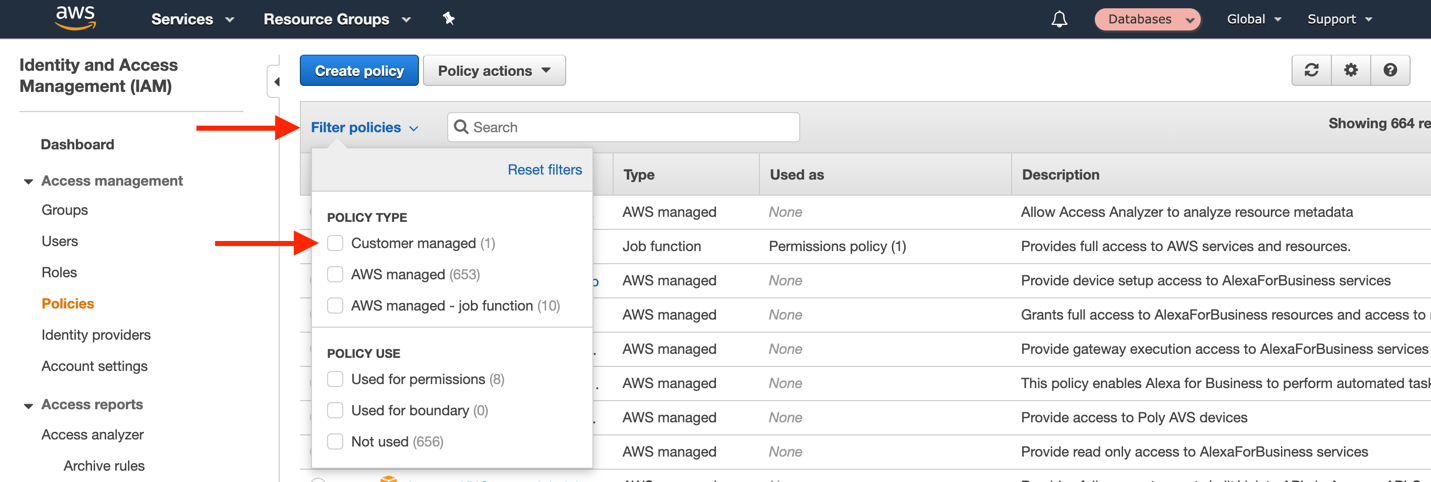This screenshot has height=482, width=1431.
Task: Click the pin shortcut icon in top bar
Action: click(448, 18)
